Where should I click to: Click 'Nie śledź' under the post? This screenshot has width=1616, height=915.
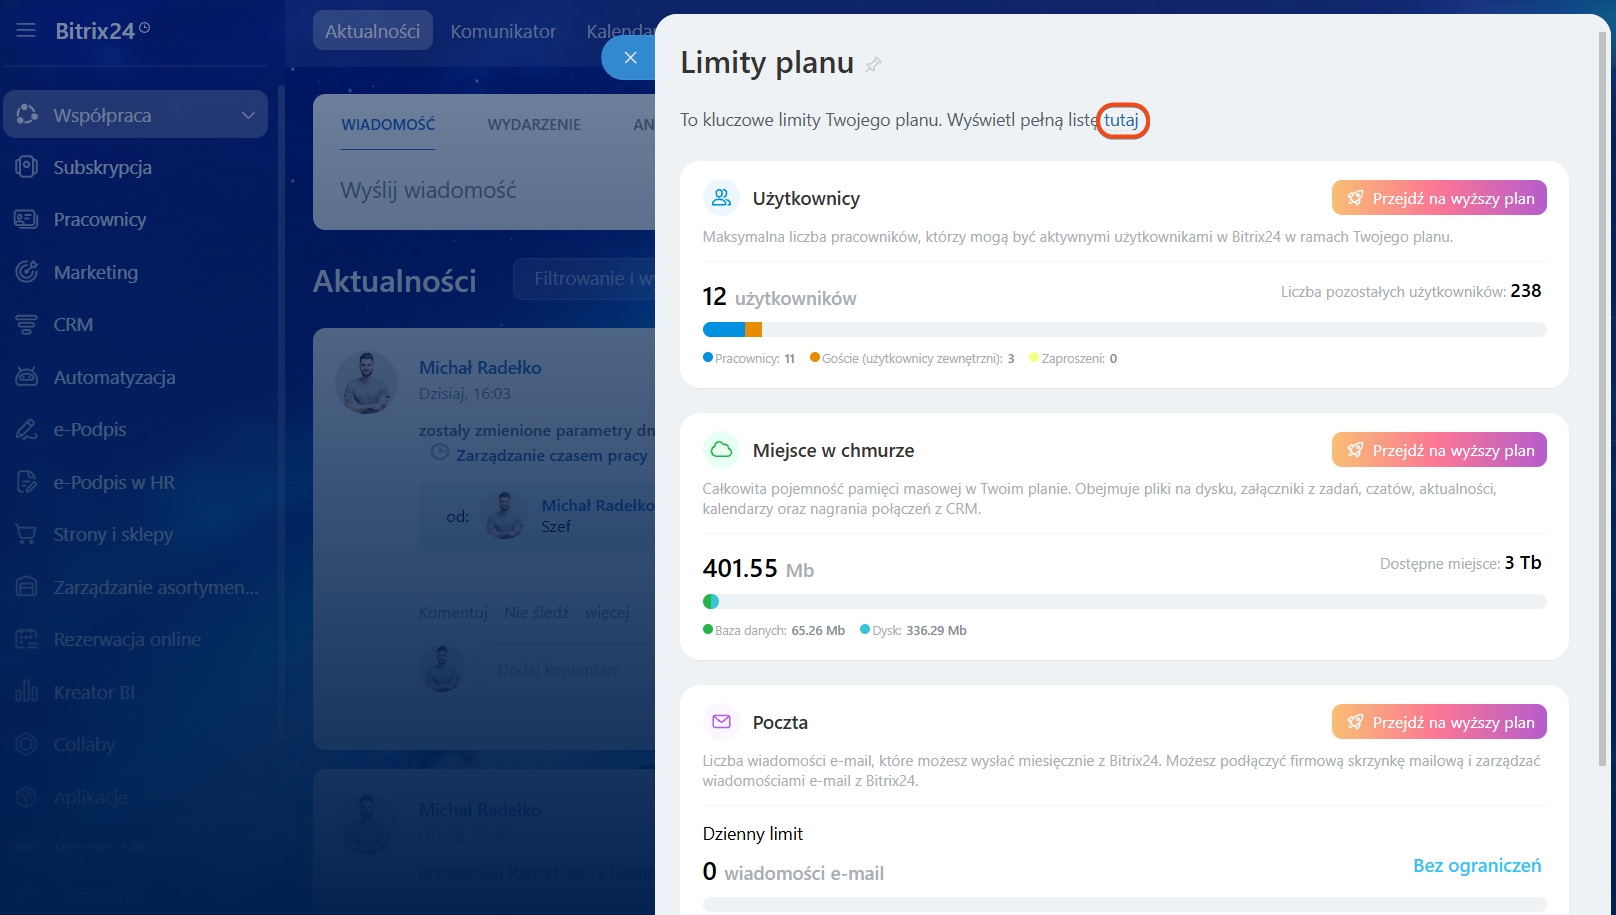pyautogui.click(x=536, y=612)
